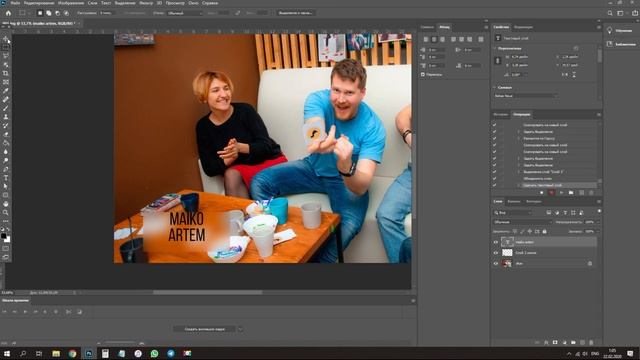Select the Eyedropper tool

[x=6, y=91]
